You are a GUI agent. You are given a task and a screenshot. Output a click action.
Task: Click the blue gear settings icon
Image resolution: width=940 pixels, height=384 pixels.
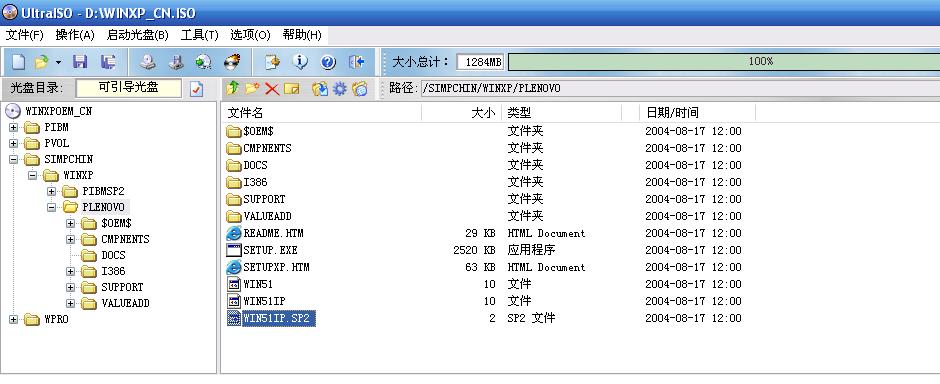340,89
